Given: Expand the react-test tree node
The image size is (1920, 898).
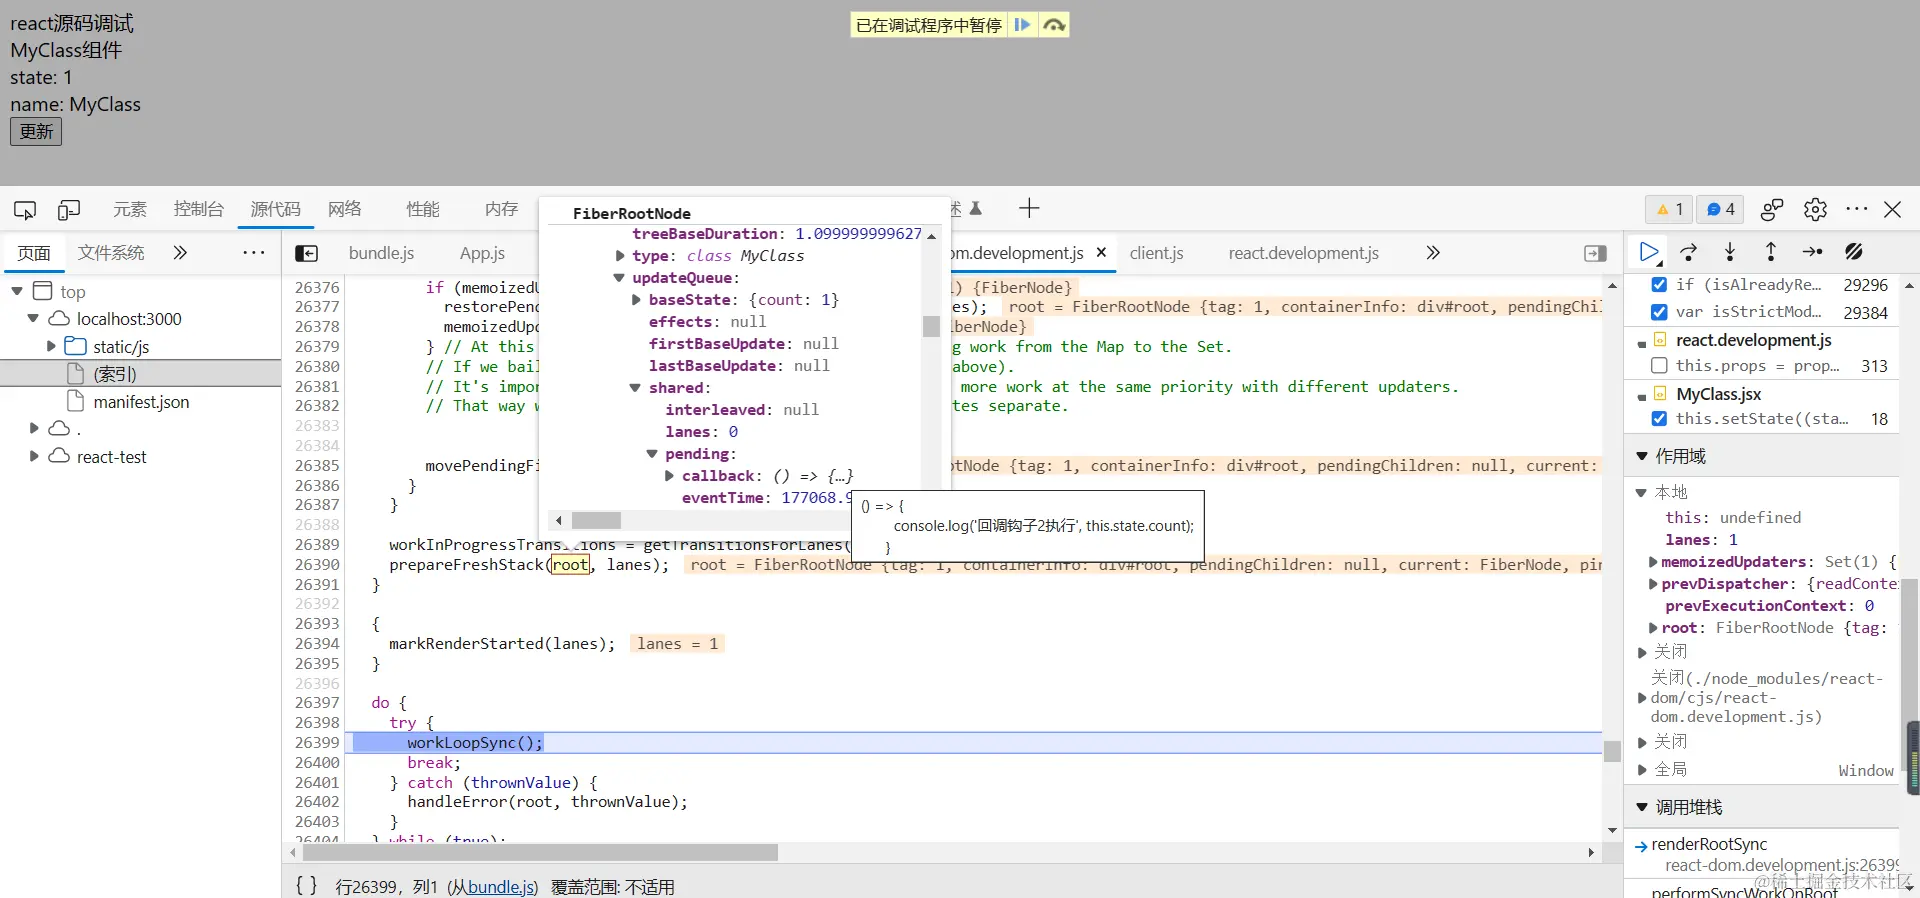Looking at the screenshot, I should click(34, 457).
